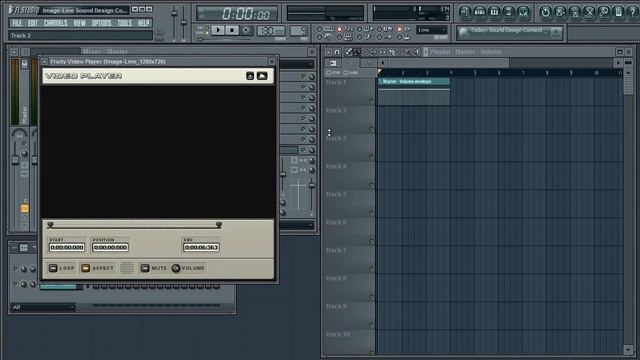The image size is (640, 360).
Task: Open the playlist view shortcut icon
Action: (x=465, y=12)
